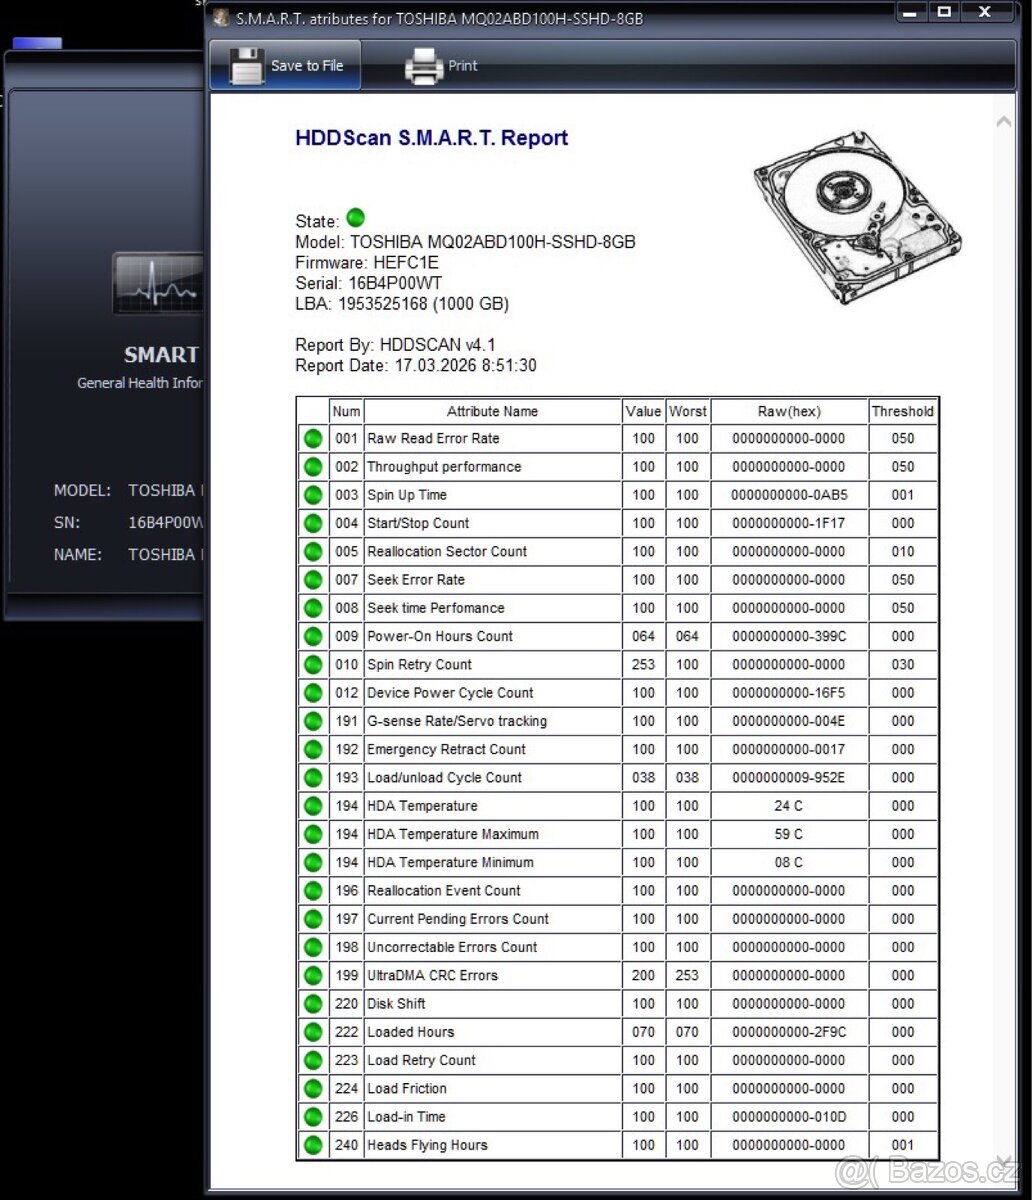Click green status icon for Spin Retry Count

tap(313, 664)
